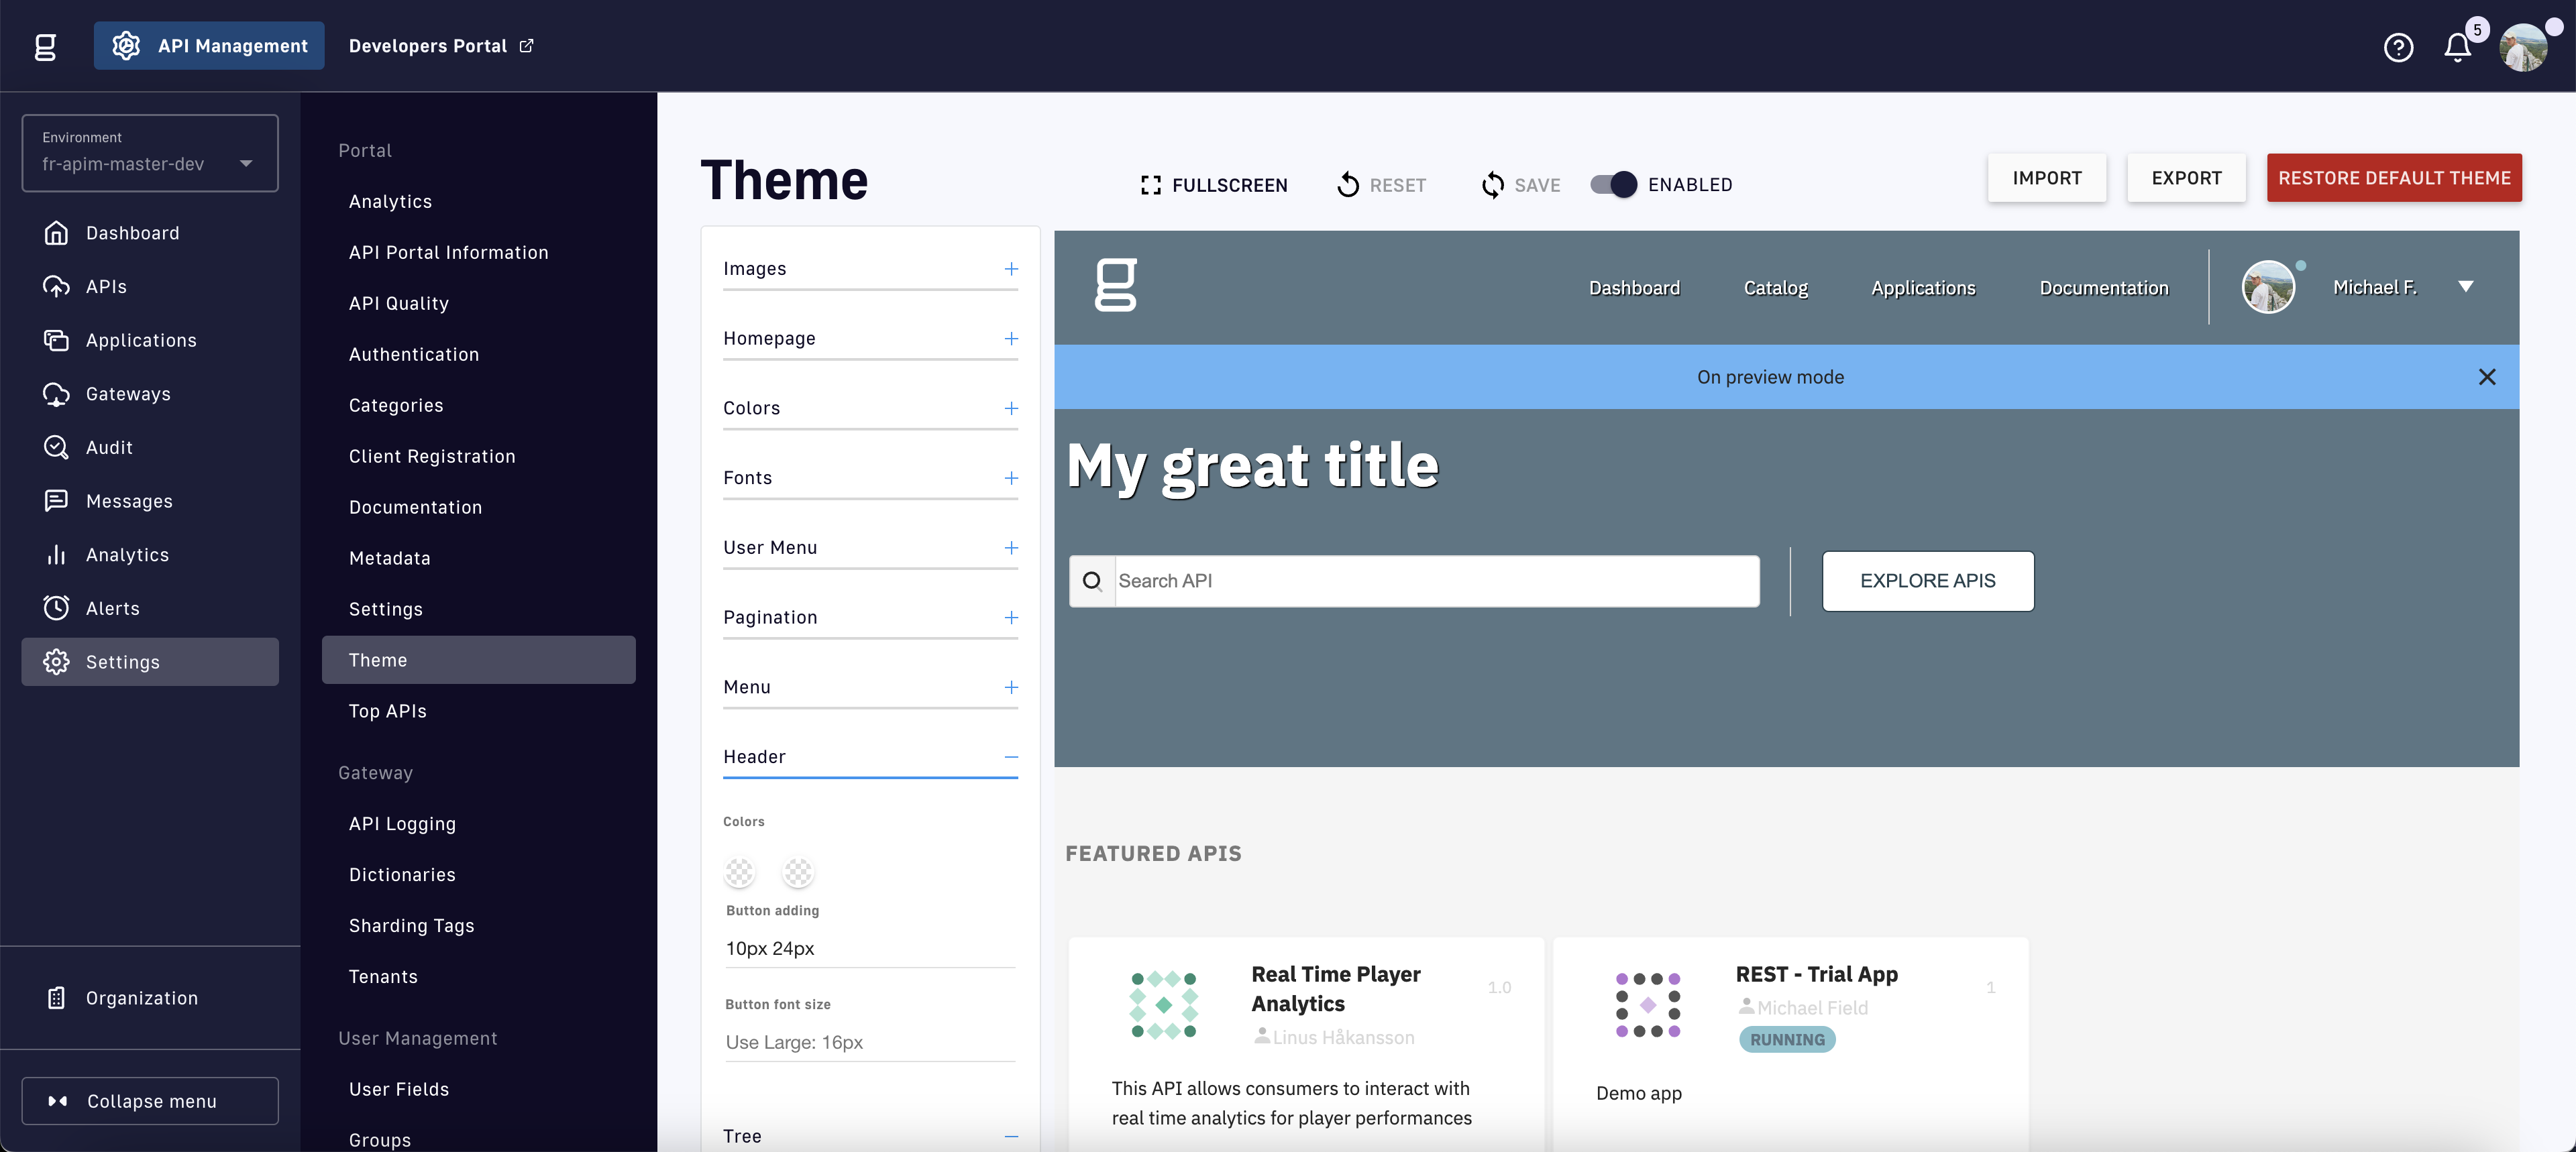
Task: Click the Export button
Action: click(2186, 178)
